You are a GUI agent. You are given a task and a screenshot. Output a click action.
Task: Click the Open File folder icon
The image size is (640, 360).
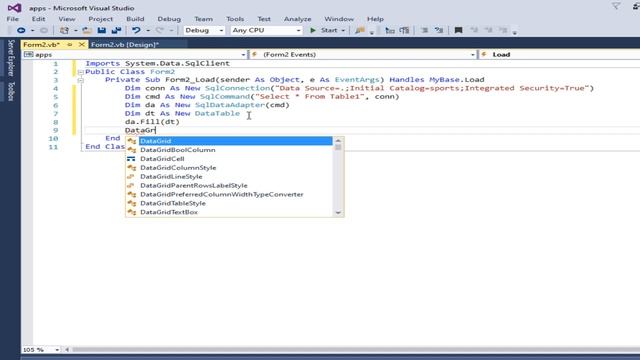(x=87, y=30)
